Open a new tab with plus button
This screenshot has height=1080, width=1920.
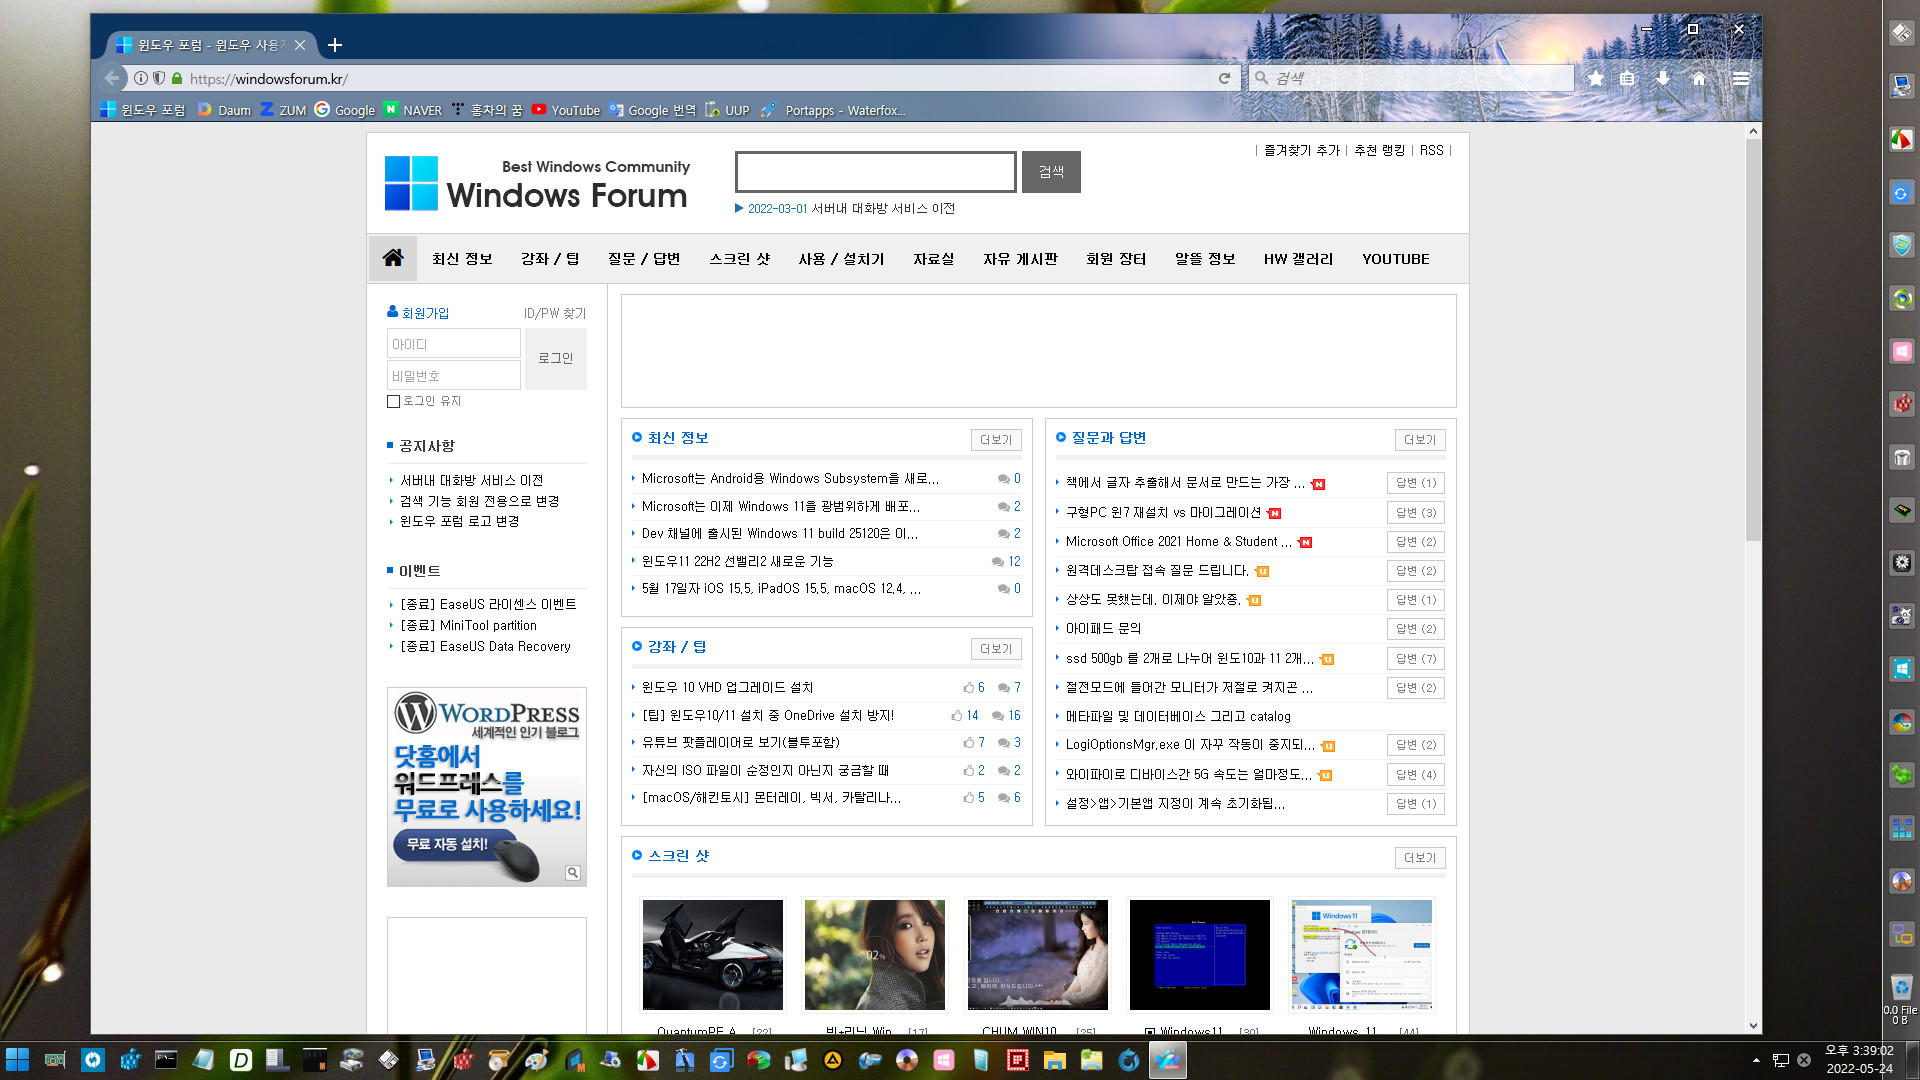coord(335,45)
